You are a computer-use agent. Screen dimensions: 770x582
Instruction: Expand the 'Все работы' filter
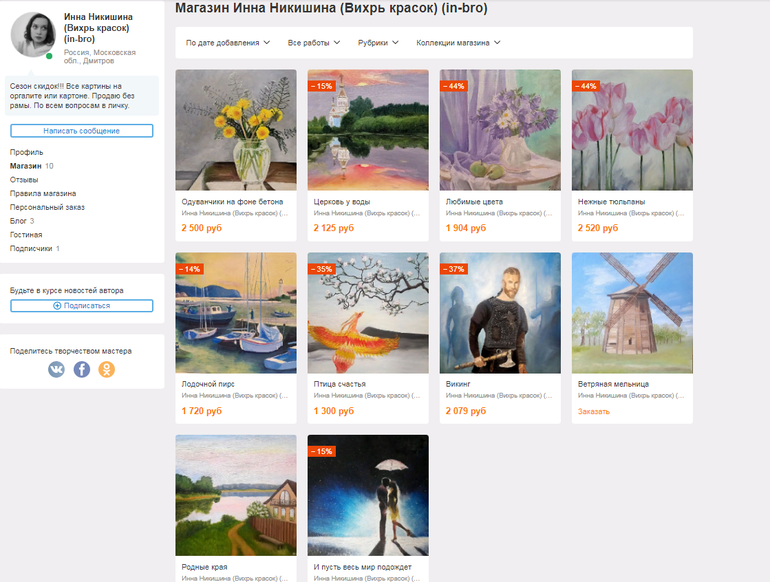(x=314, y=43)
